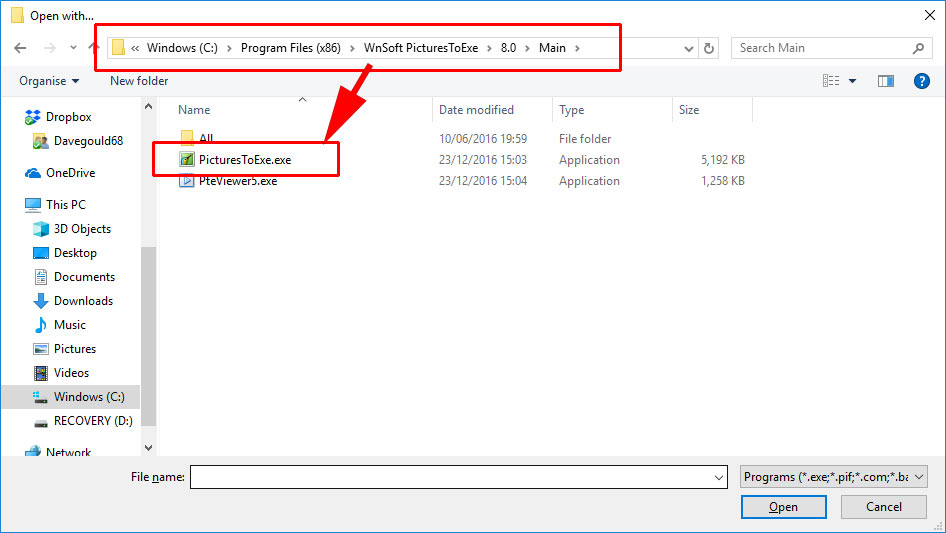Open the Organise menu

point(49,81)
